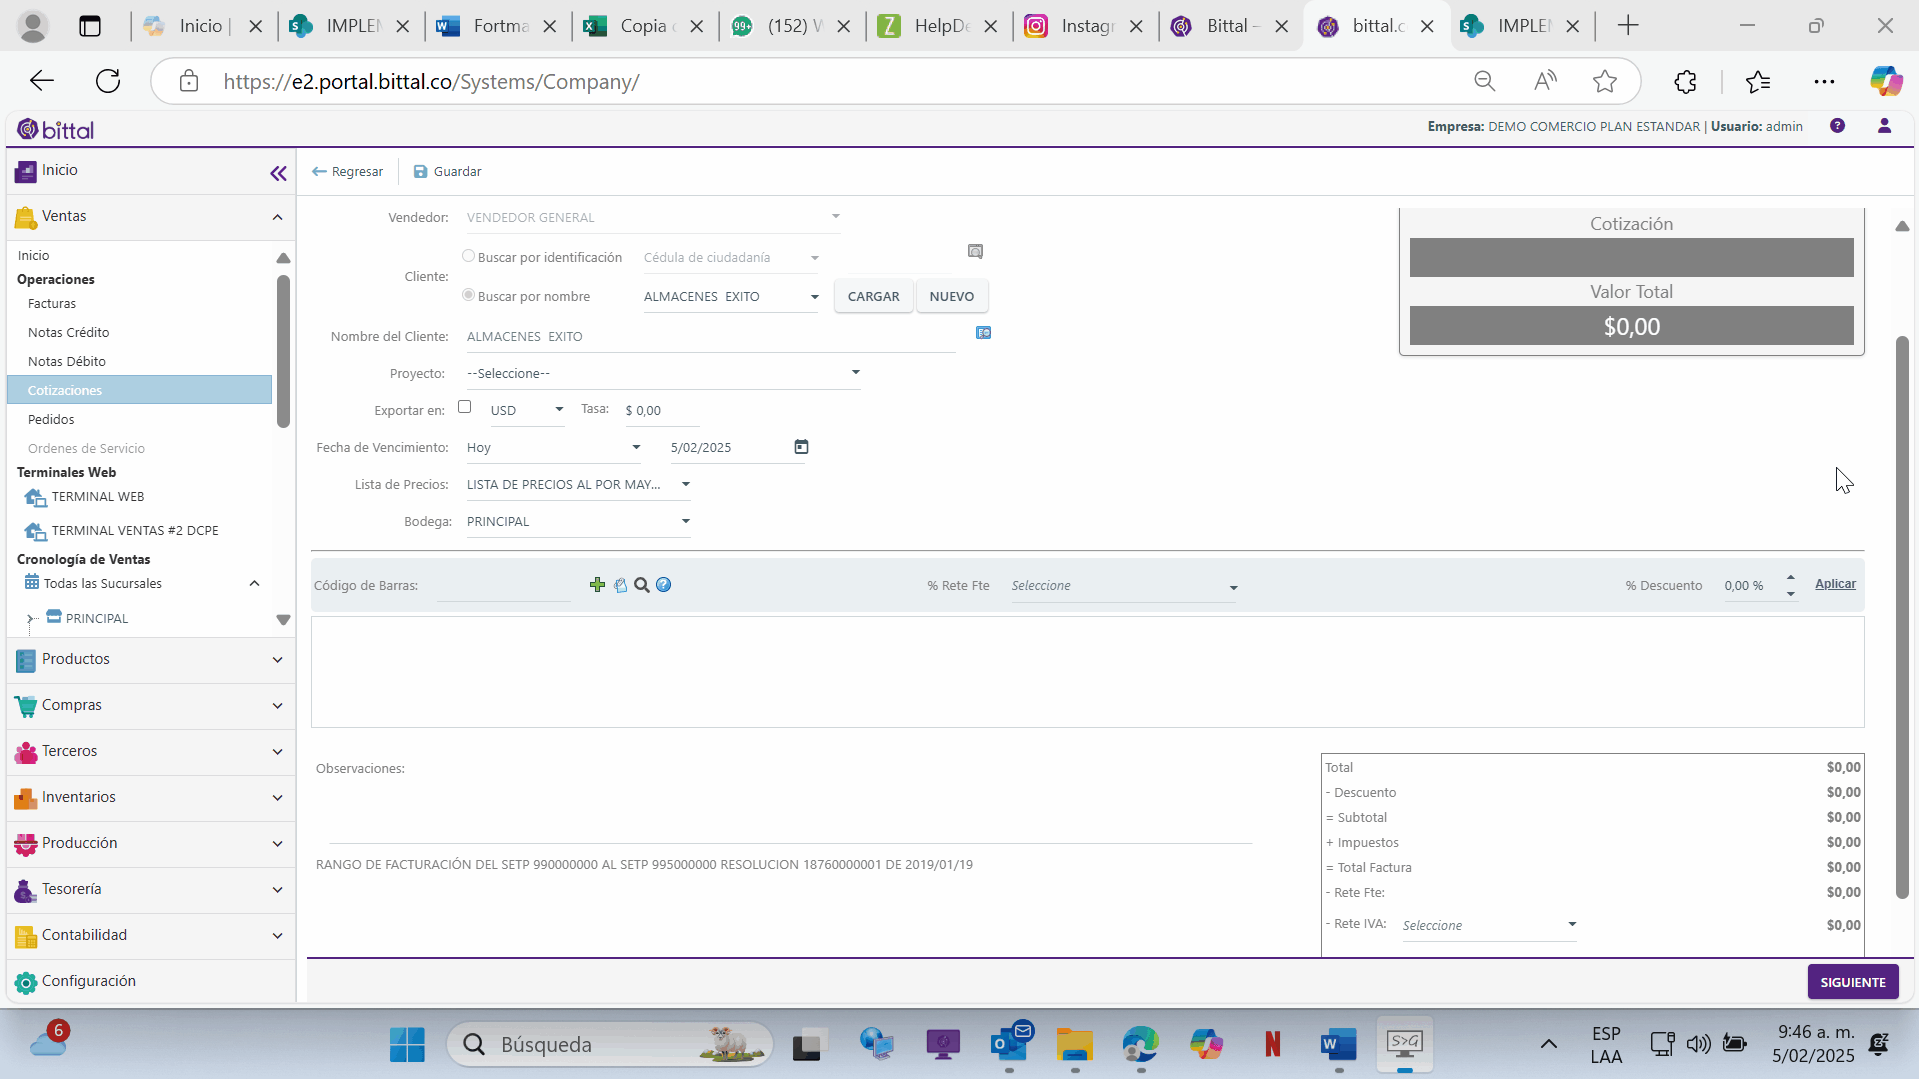Open the calendar picker for due date

801,447
